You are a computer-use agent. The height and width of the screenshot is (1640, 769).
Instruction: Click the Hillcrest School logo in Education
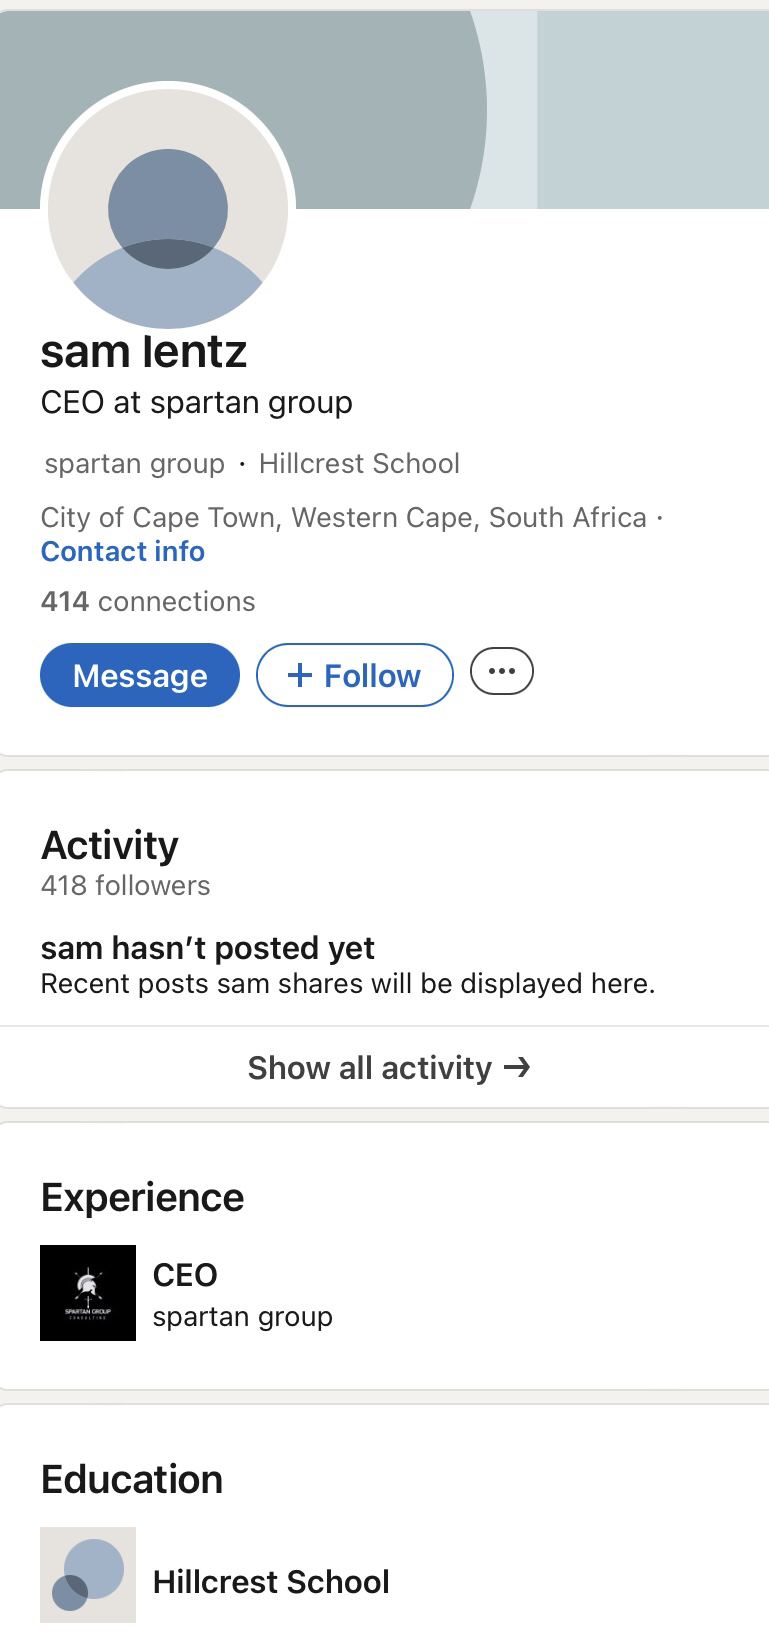point(88,1574)
